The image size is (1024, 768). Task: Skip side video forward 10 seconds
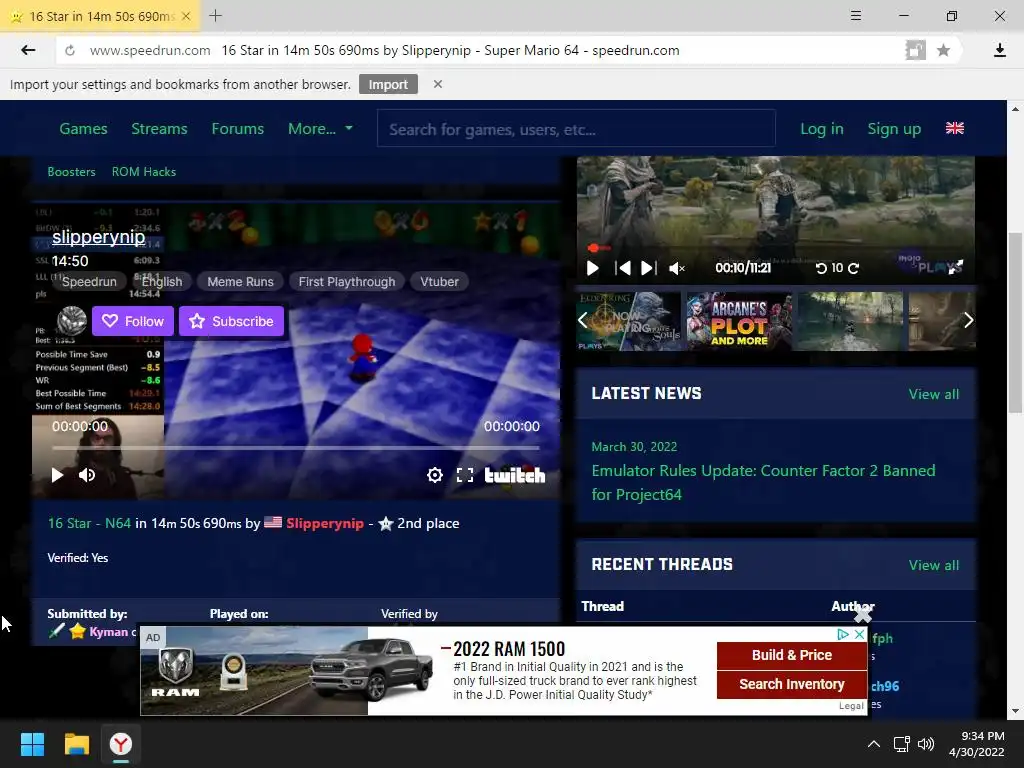coord(854,268)
